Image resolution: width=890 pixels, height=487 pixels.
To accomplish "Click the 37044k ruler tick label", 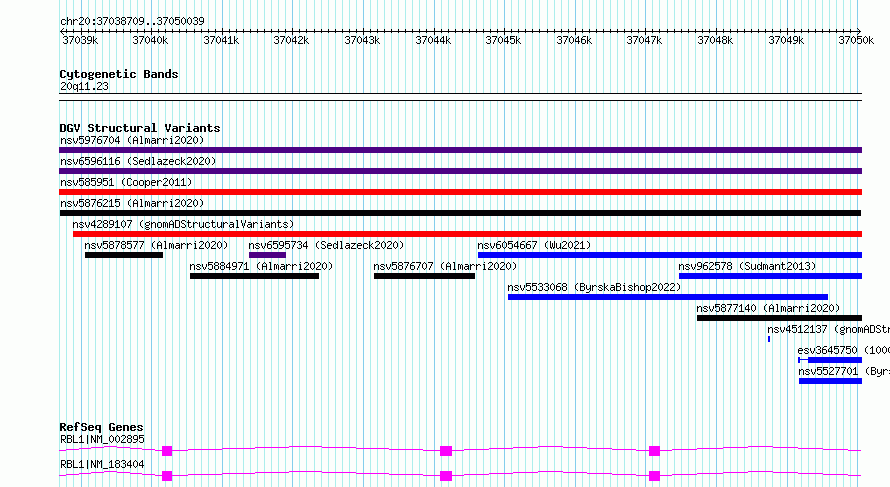I will 433,40.
